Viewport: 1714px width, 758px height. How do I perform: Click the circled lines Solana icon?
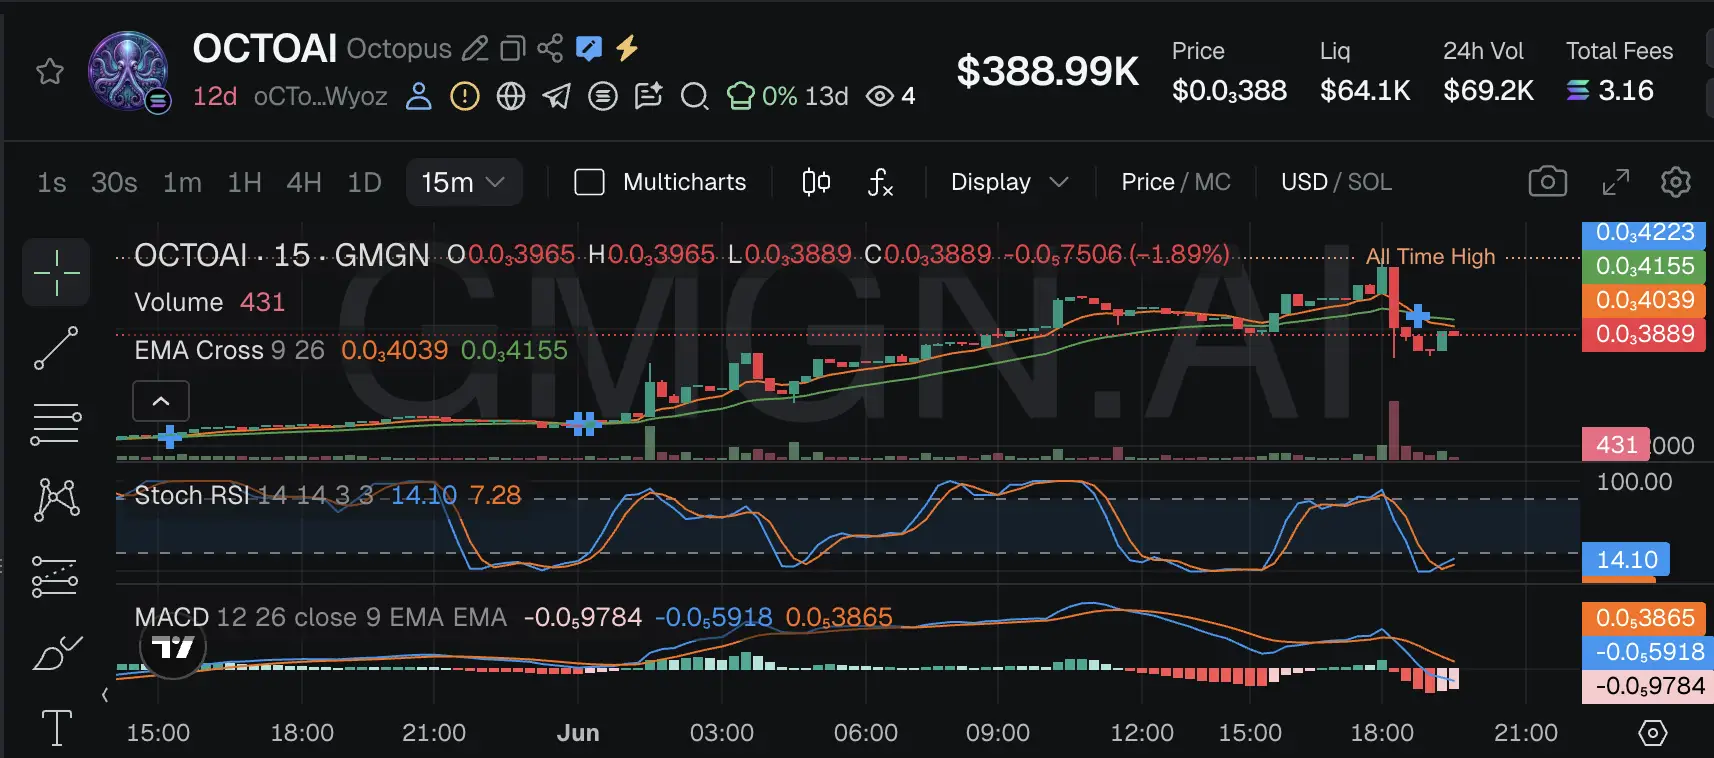pyautogui.click(x=603, y=96)
